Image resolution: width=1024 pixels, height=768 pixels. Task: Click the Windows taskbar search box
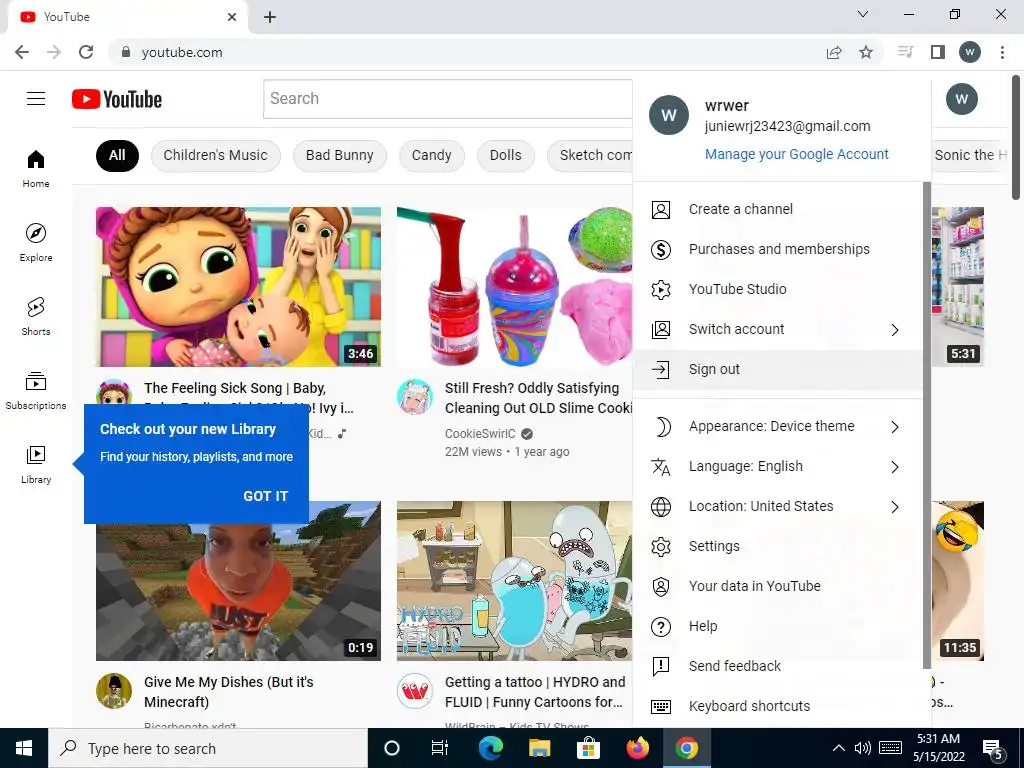coord(208,748)
